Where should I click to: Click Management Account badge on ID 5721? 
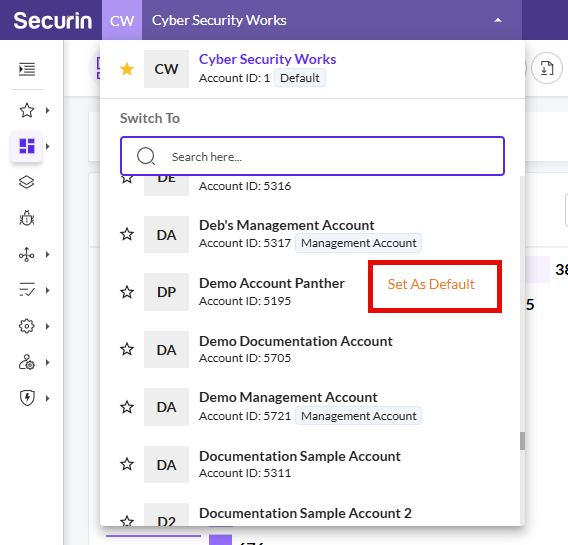[358, 416]
